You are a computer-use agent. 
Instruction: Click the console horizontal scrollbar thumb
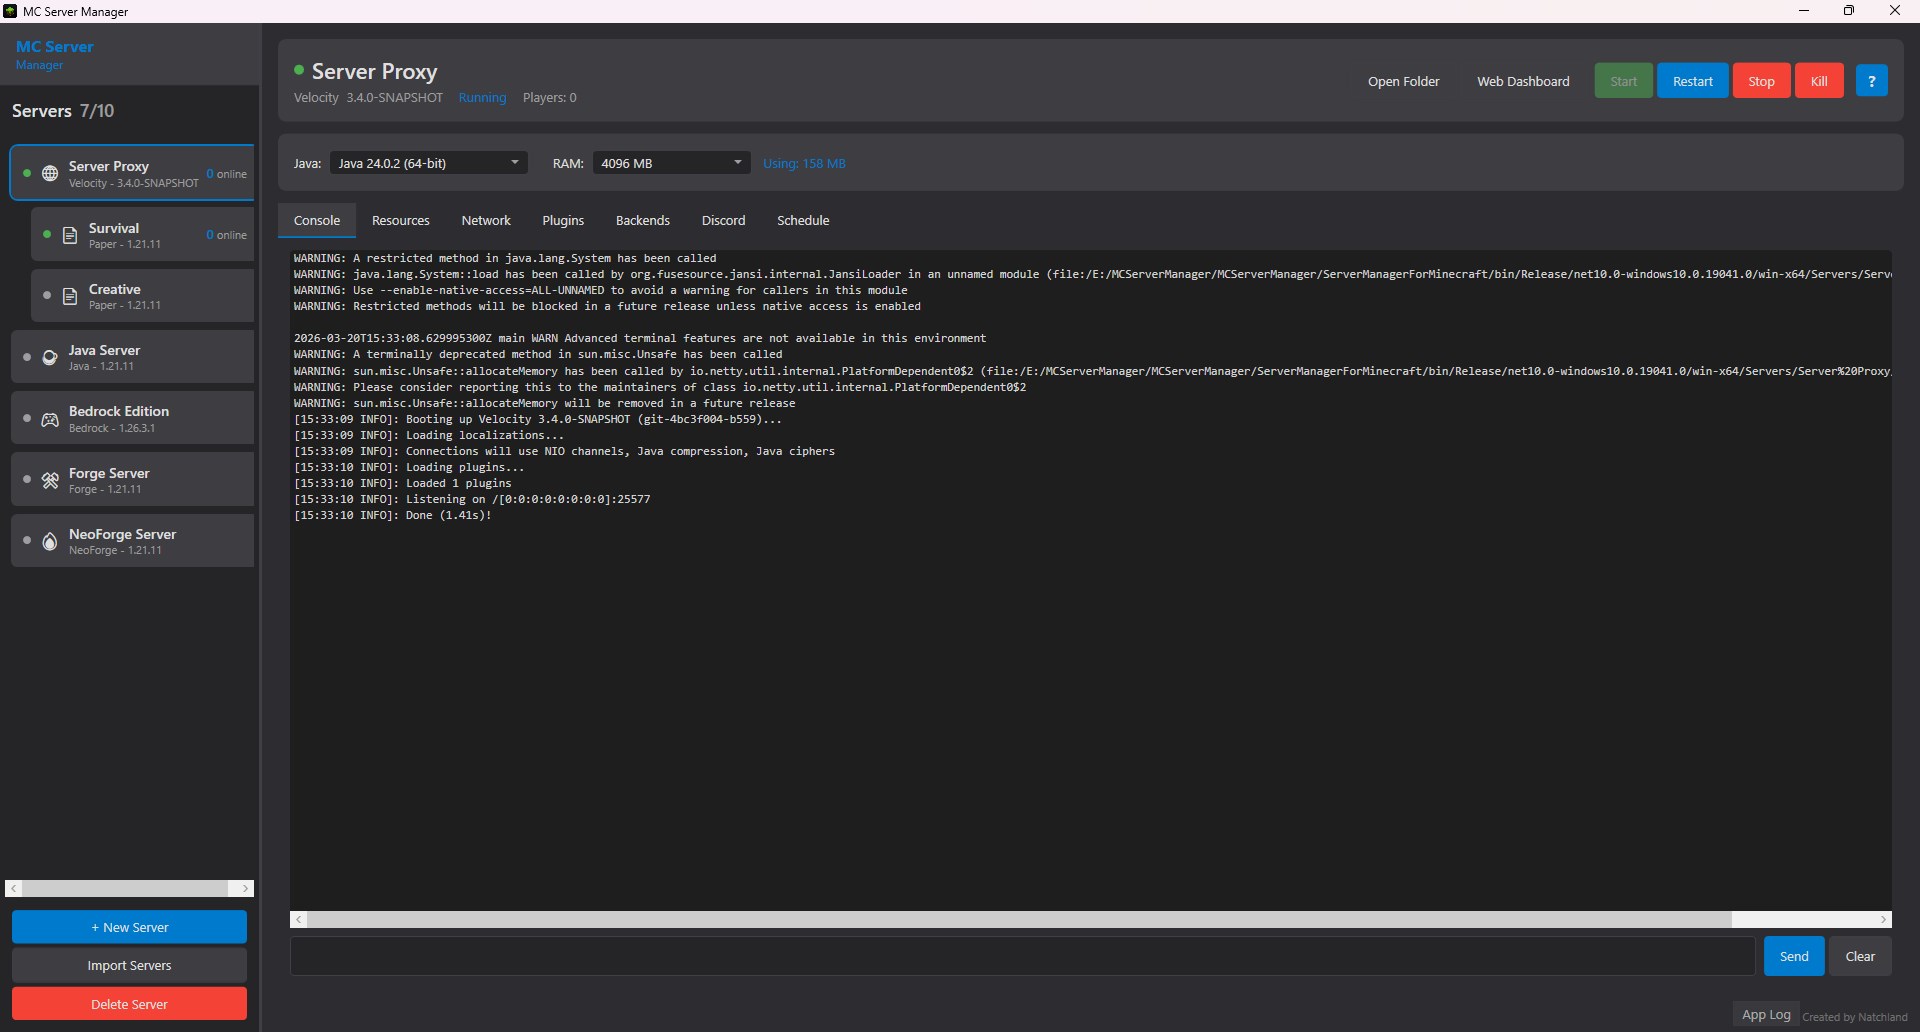(x=1019, y=919)
